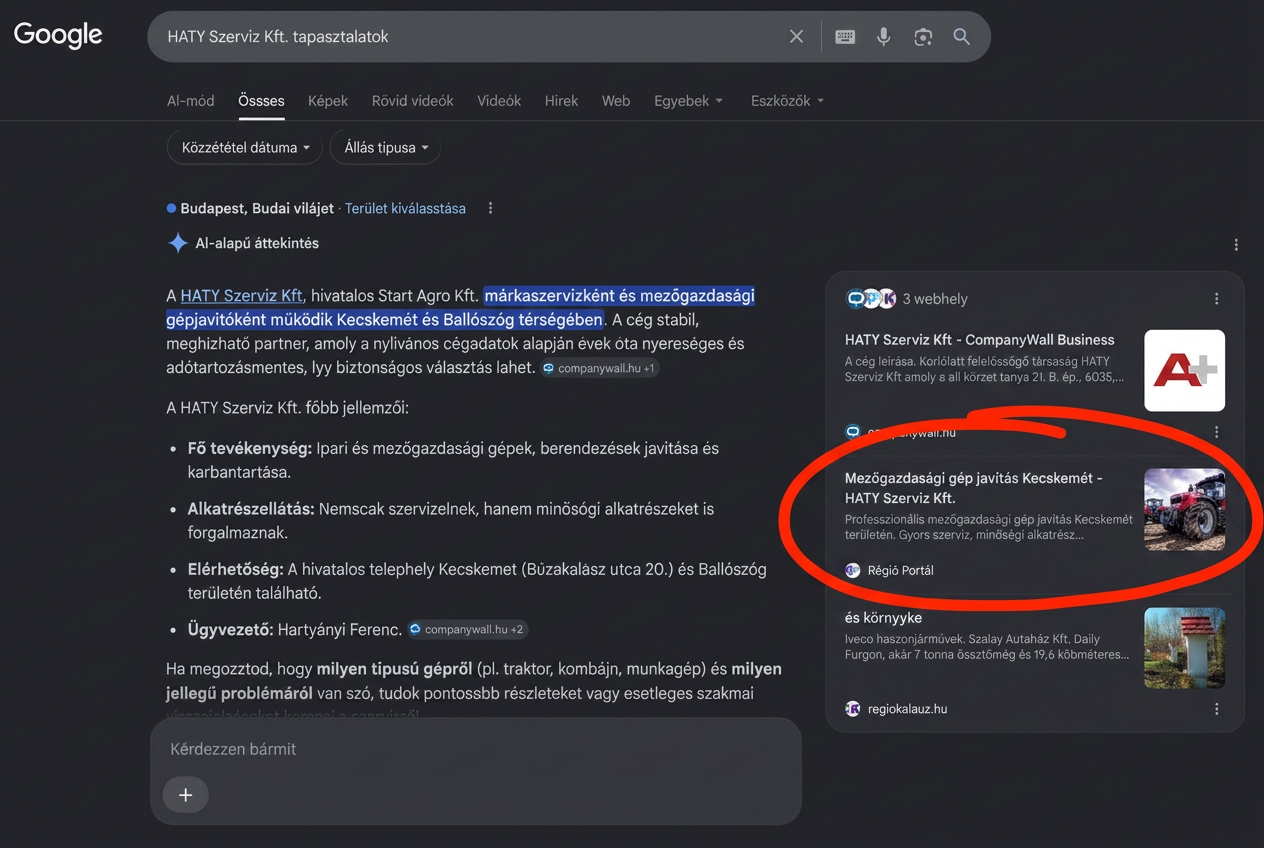
Task: Expand the Eszközök dropdown
Action: [788, 101]
